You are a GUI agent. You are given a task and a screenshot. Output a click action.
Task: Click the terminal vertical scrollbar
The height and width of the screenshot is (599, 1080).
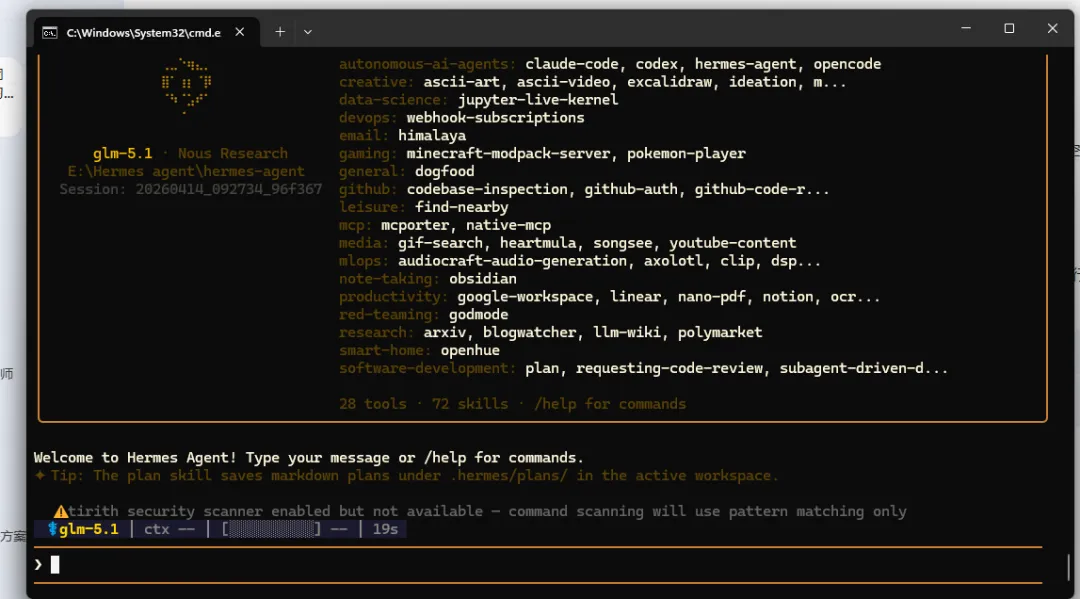pyautogui.click(x=1068, y=567)
